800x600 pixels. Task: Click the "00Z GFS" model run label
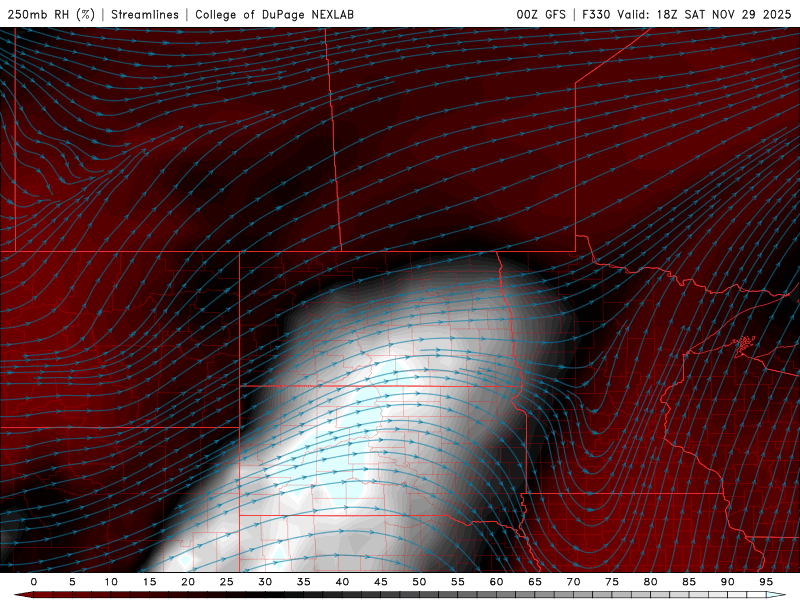click(541, 14)
